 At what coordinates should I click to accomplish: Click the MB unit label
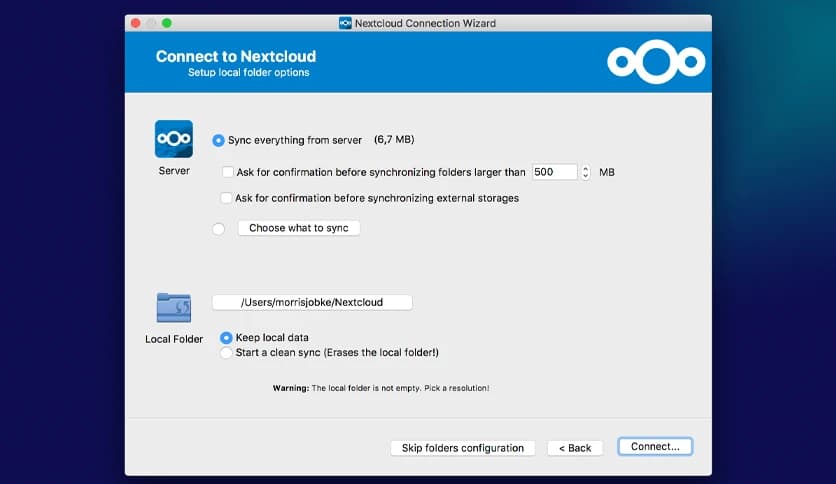click(607, 172)
